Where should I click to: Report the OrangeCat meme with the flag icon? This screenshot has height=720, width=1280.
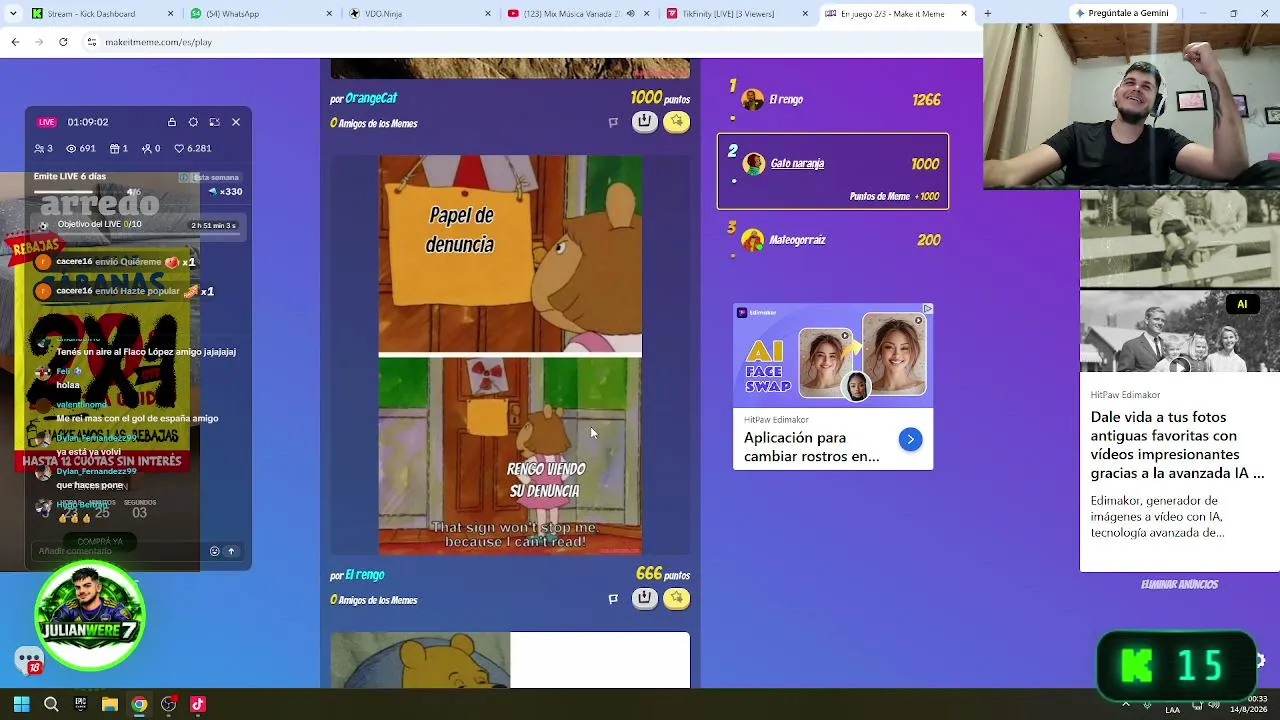tap(613, 123)
